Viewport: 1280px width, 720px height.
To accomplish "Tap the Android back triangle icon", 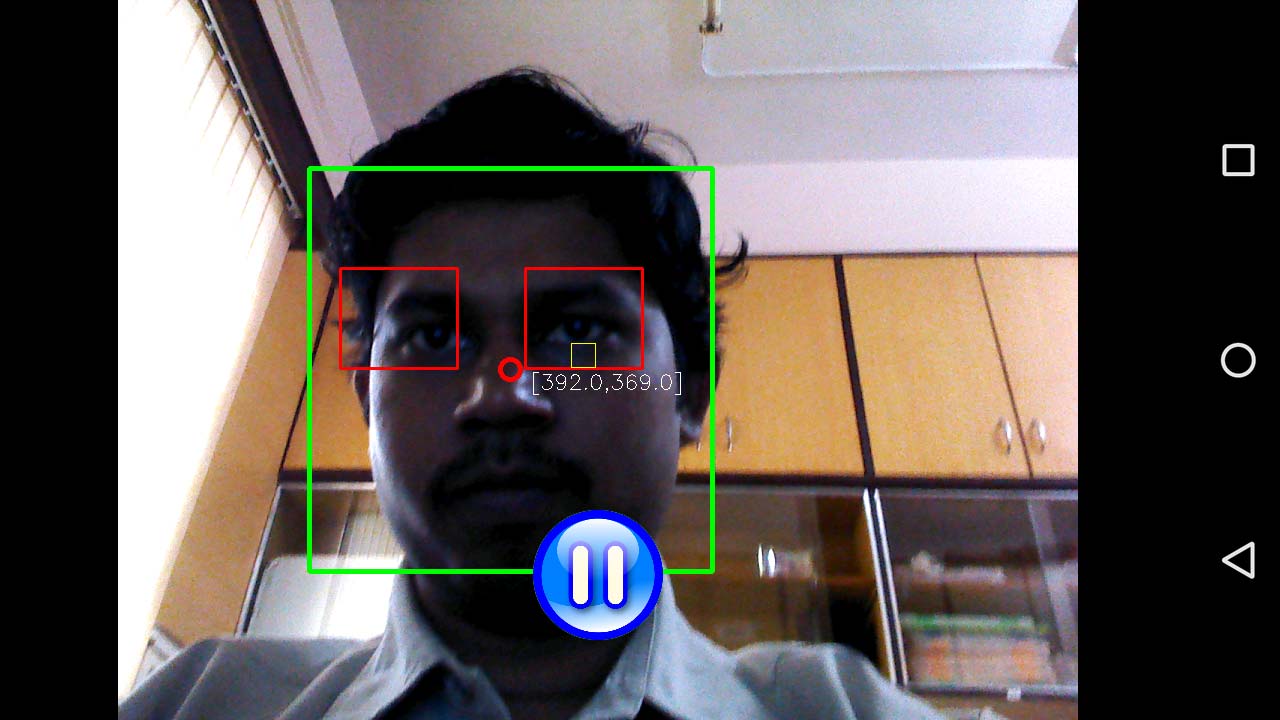I will click(x=1238, y=560).
